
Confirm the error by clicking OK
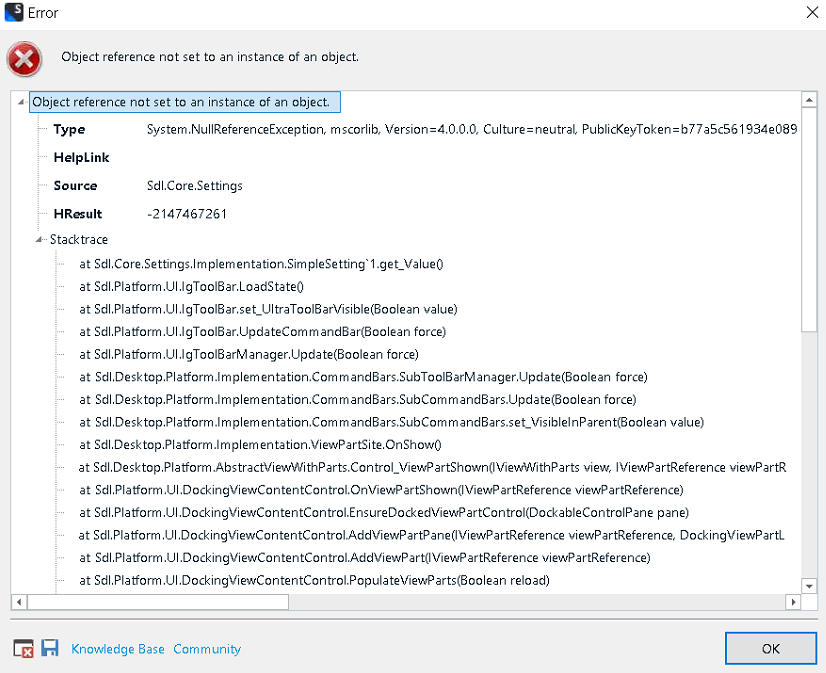[x=770, y=648]
